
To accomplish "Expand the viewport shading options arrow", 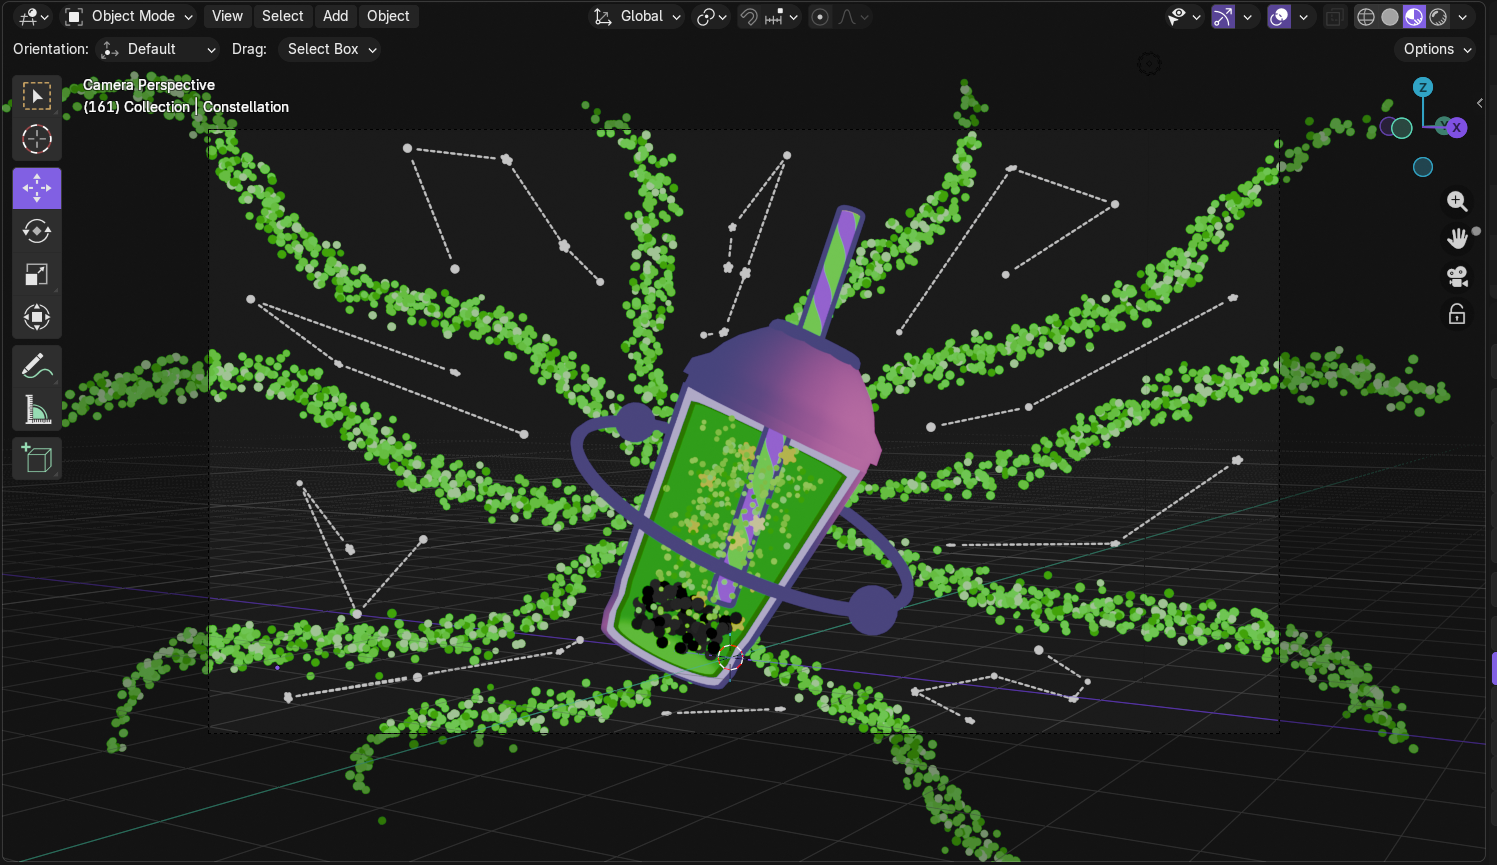I will (x=1463, y=16).
